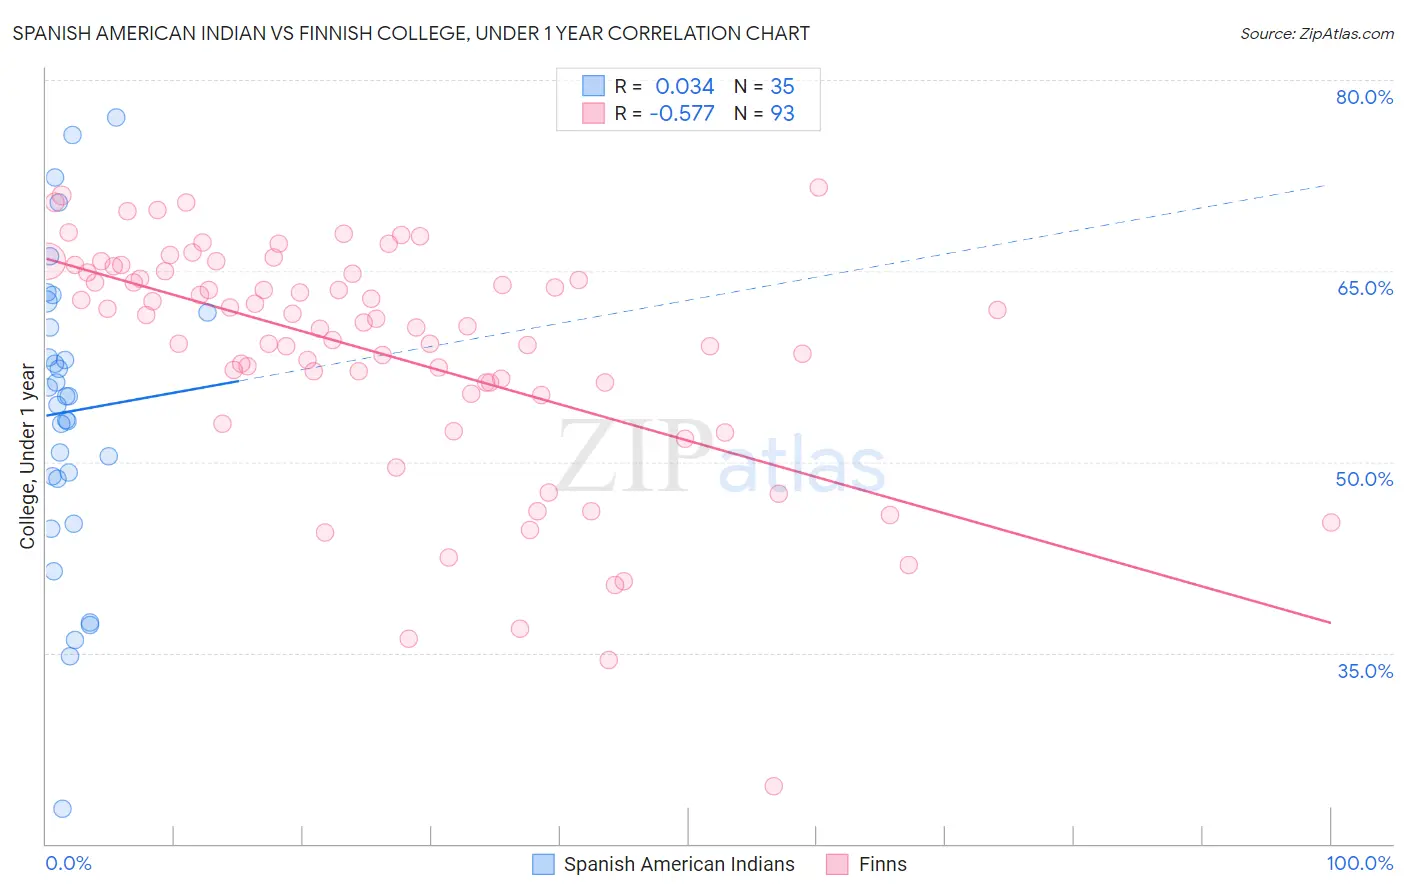Click the Spanish American Indians legend label
Image resolution: width=1406 pixels, height=892 pixels.
click(679, 864)
